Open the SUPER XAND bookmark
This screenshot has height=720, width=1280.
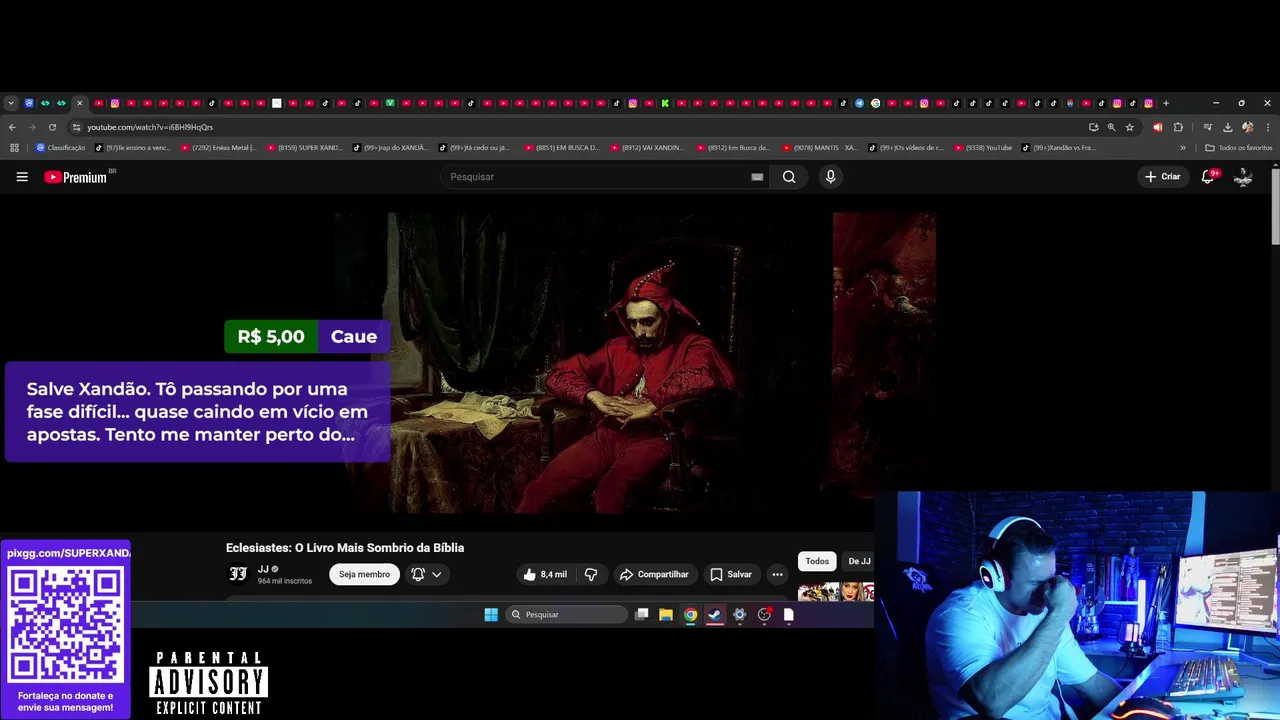click(x=304, y=148)
